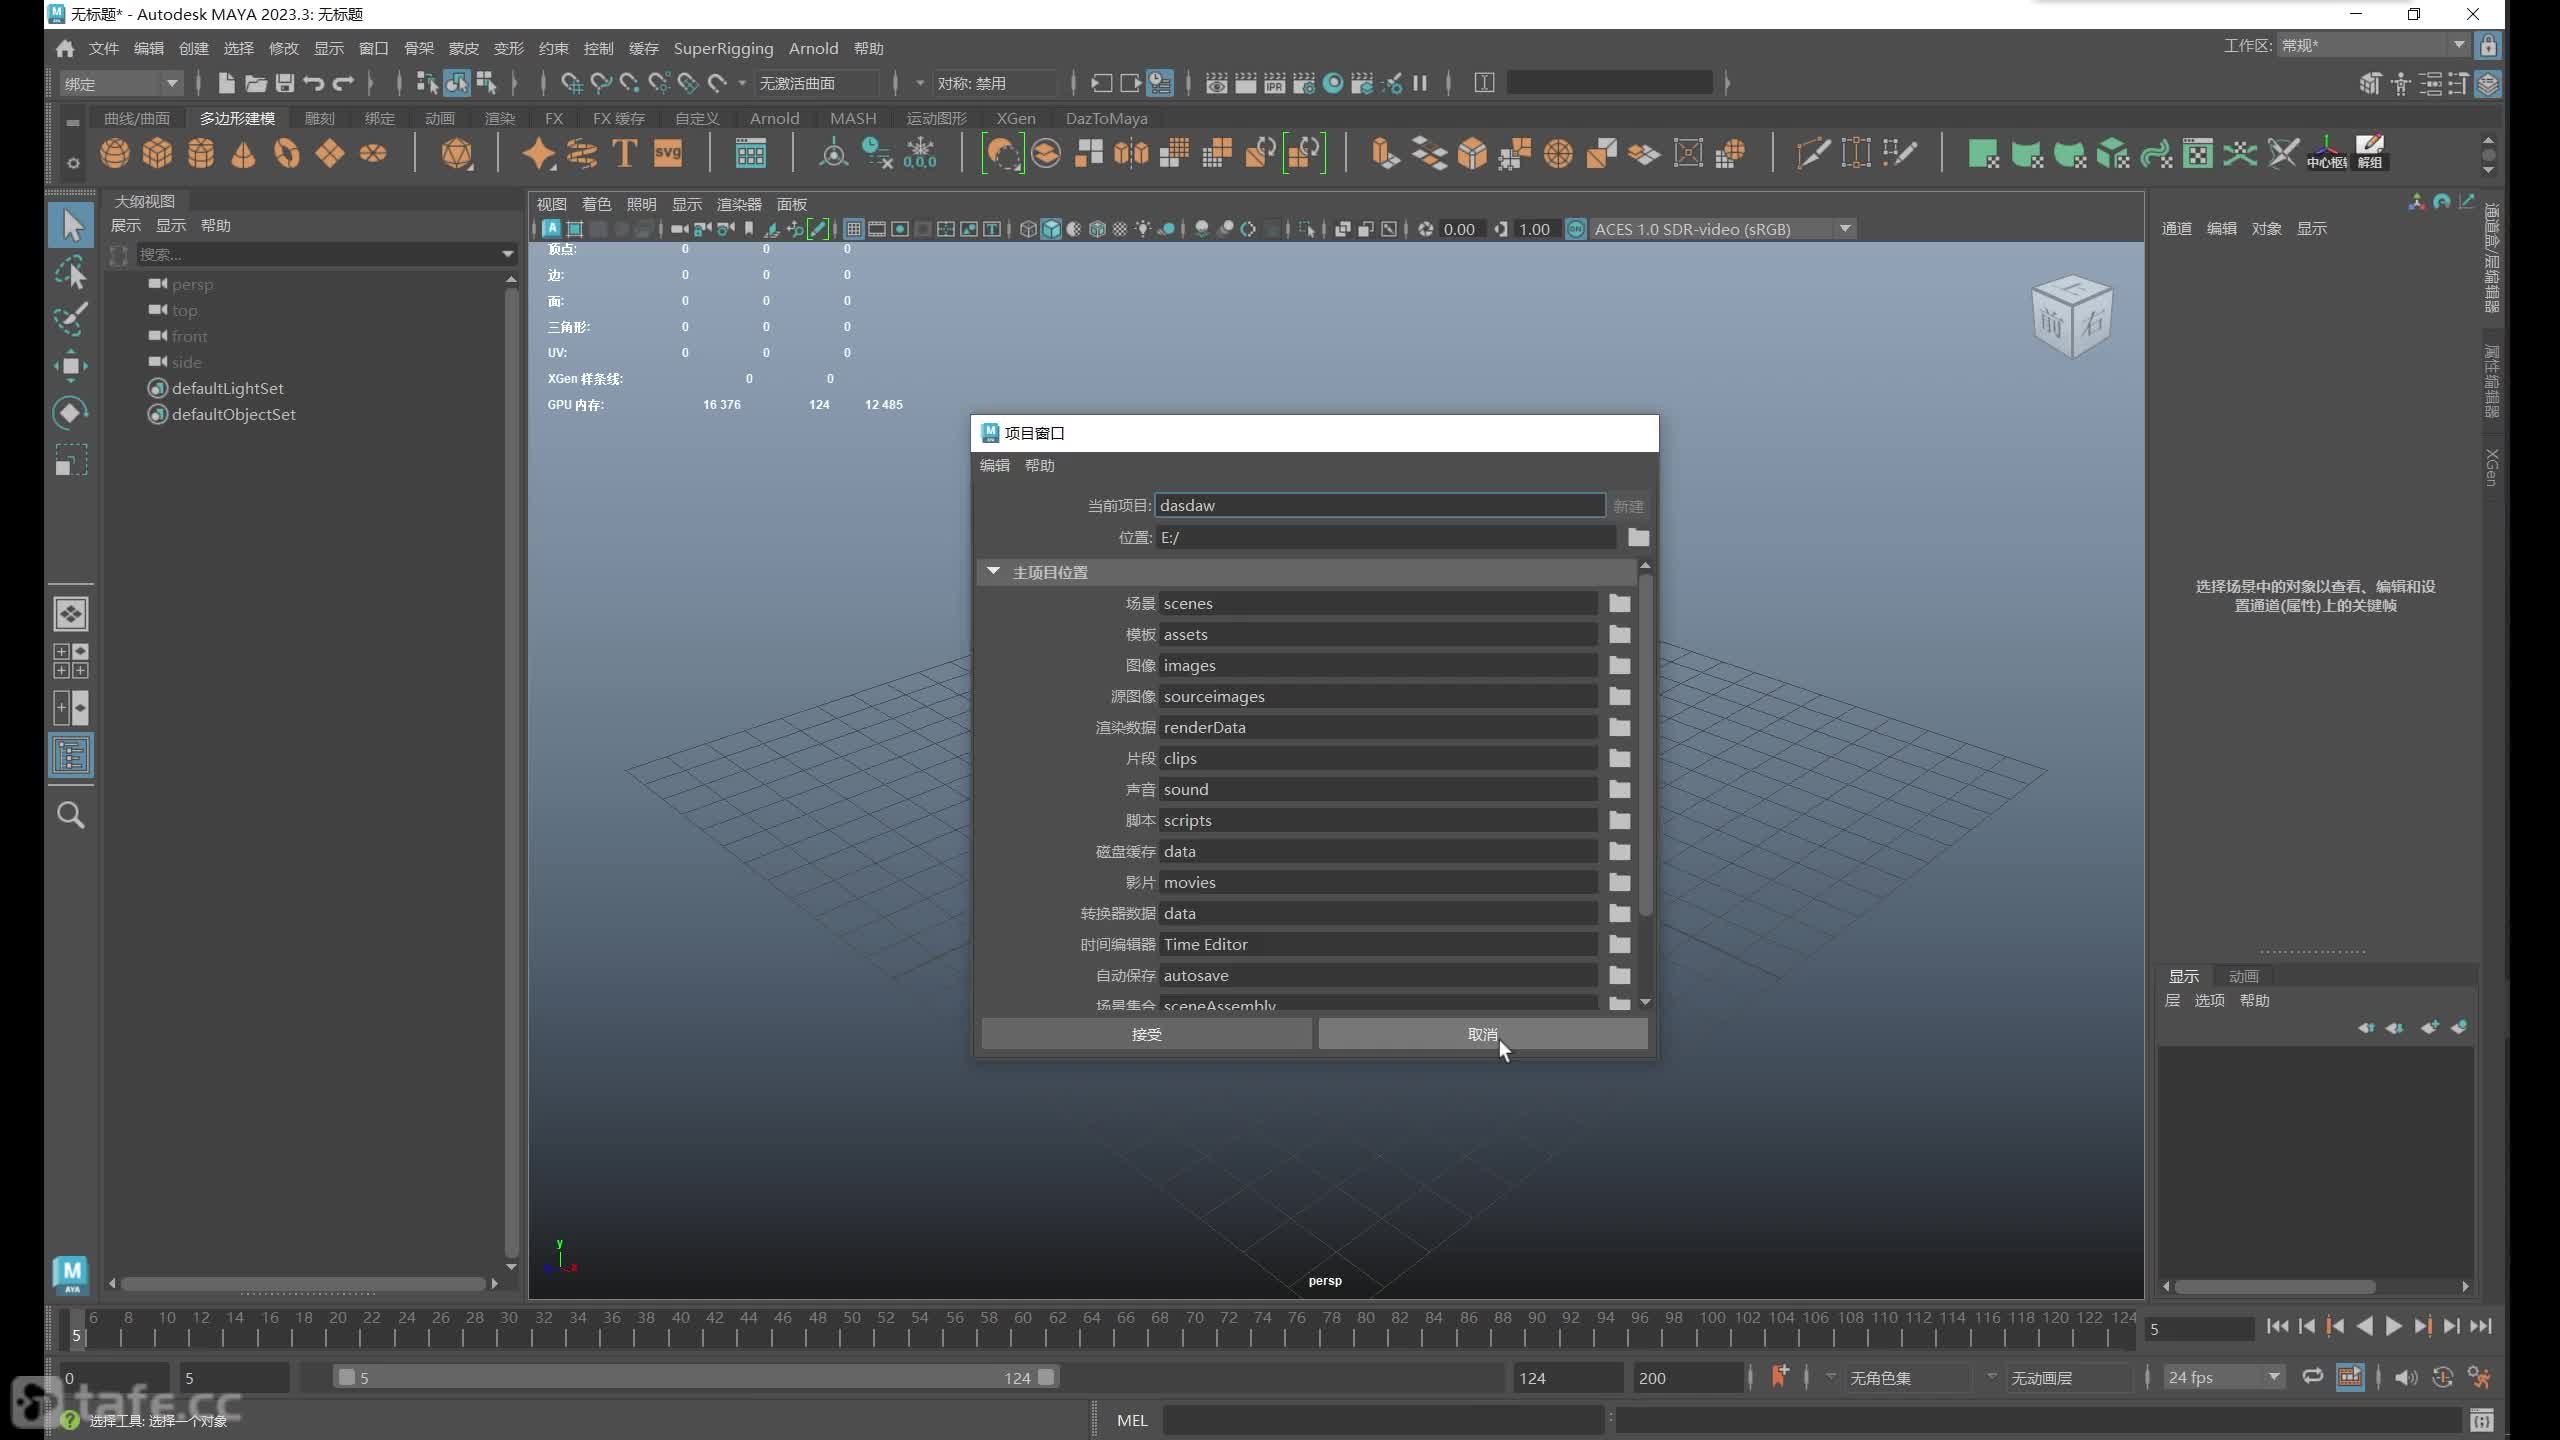Toggle workspace lock icon

(x=2489, y=46)
